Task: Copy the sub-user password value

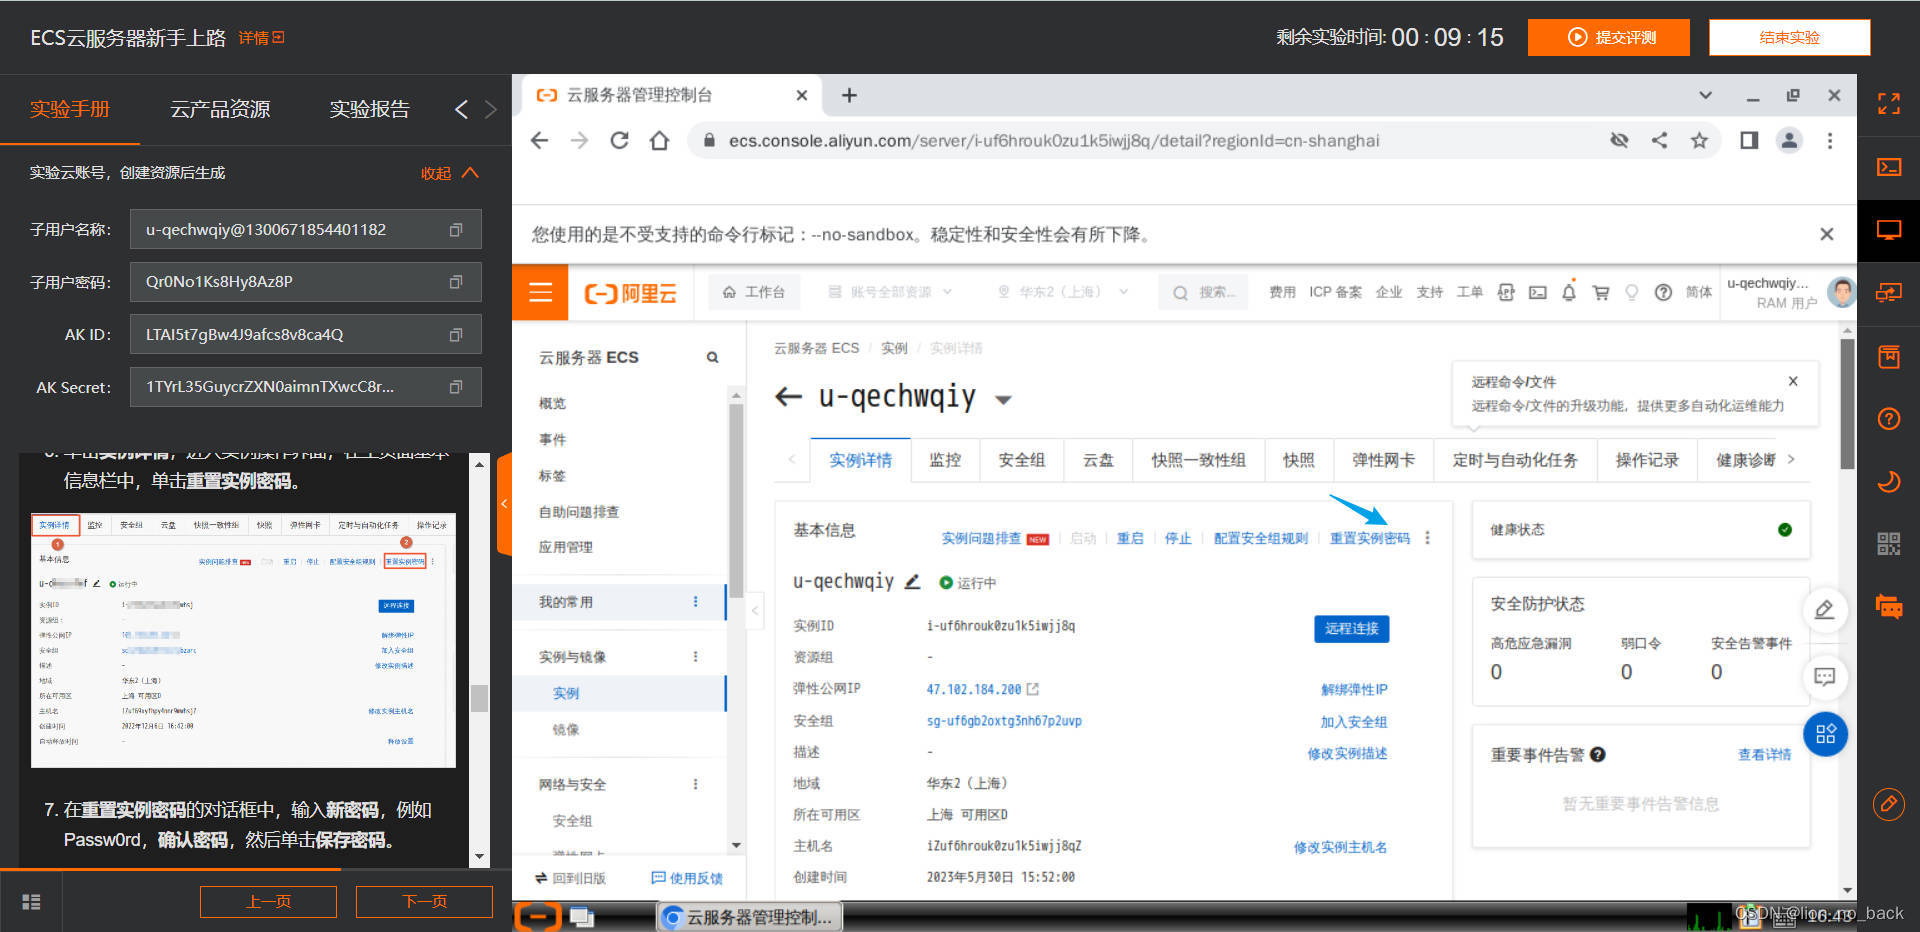Action: tap(456, 282)
